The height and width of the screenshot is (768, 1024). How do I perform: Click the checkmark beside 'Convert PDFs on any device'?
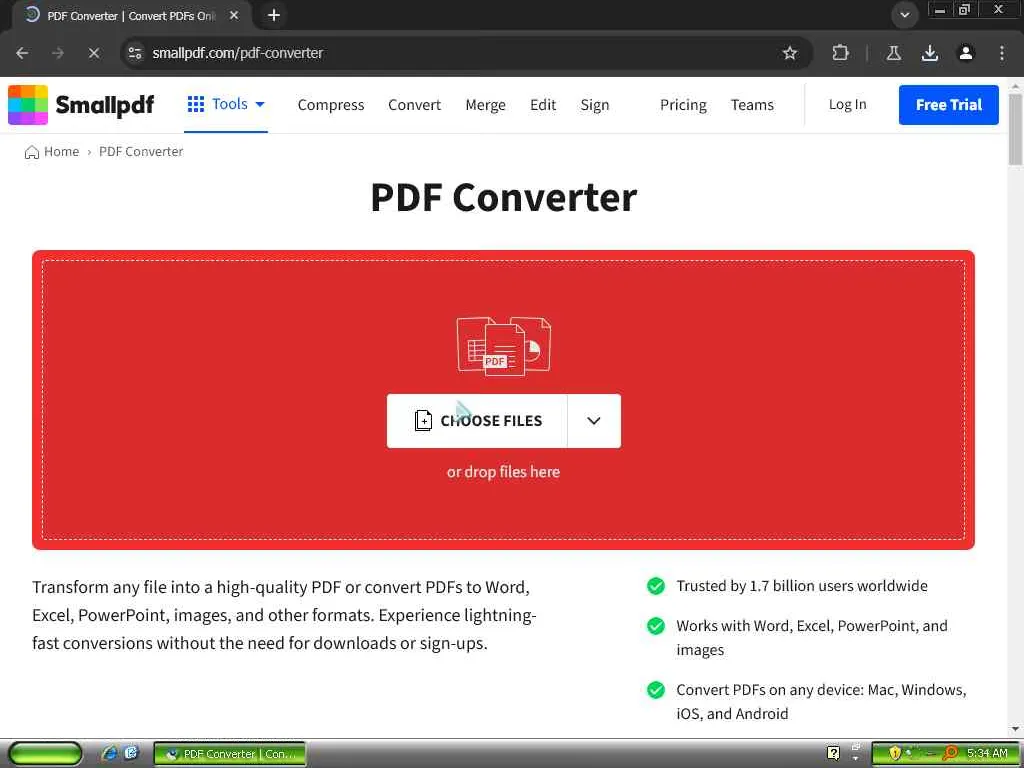pos(656,690)
